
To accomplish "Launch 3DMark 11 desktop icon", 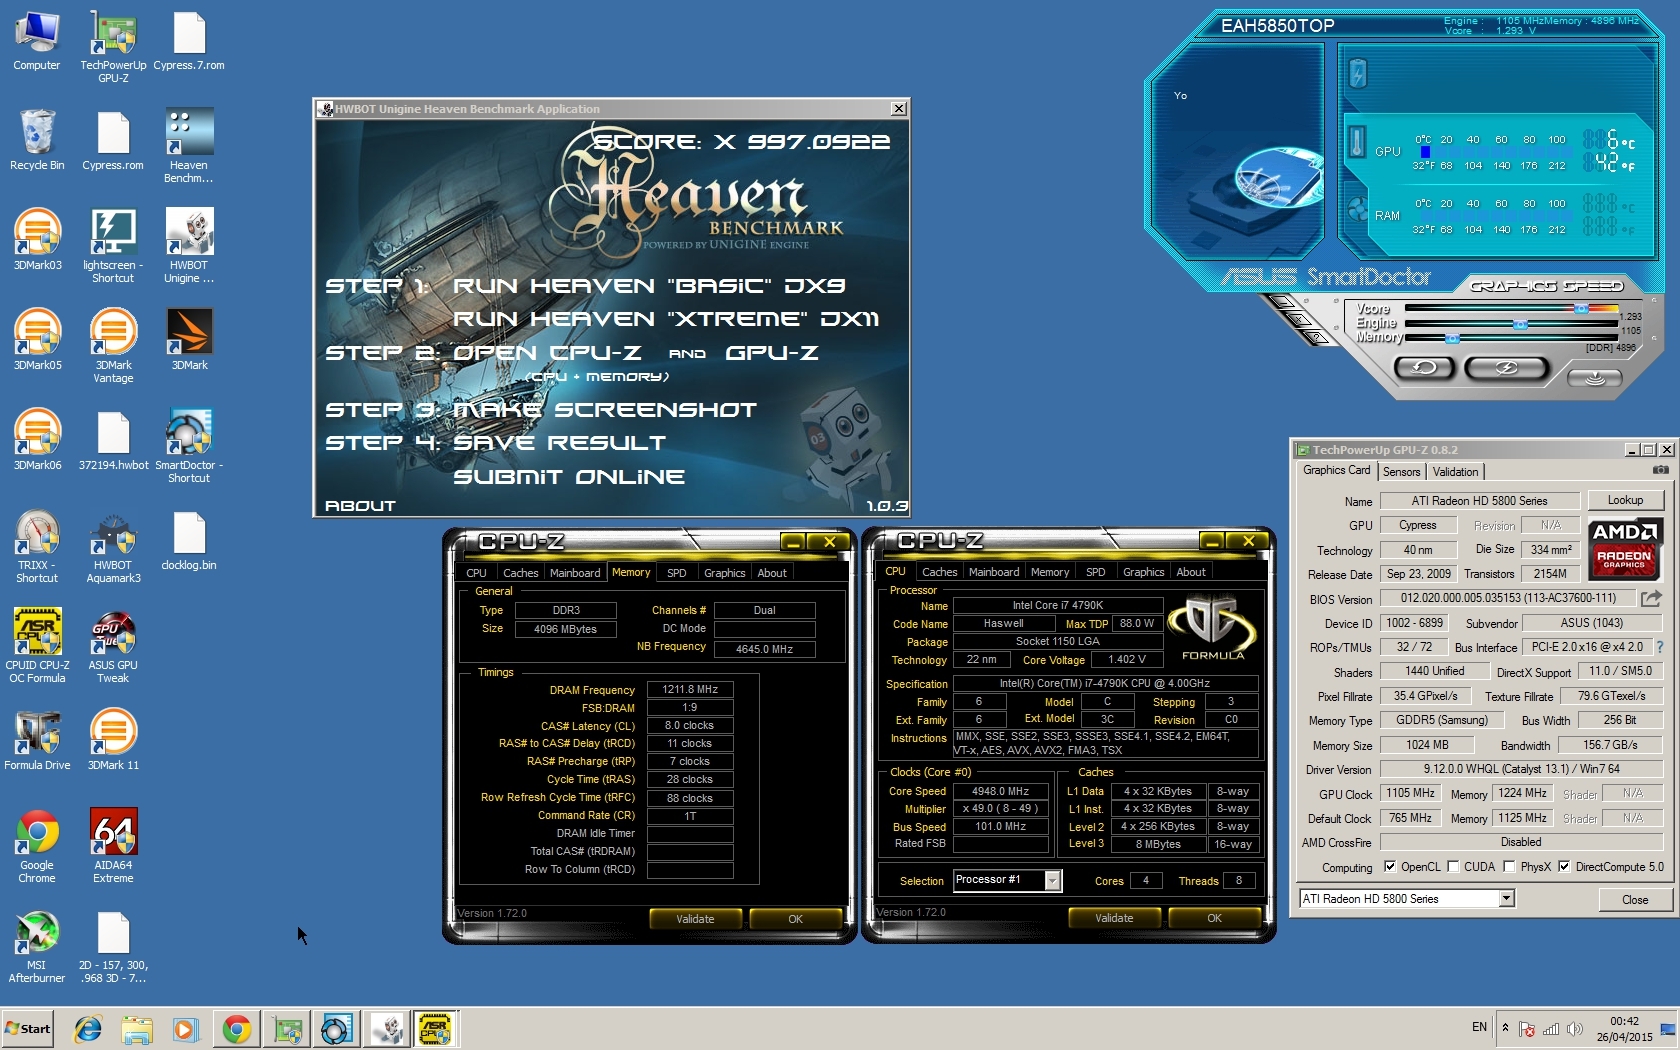I will click(x=113, y=740).
